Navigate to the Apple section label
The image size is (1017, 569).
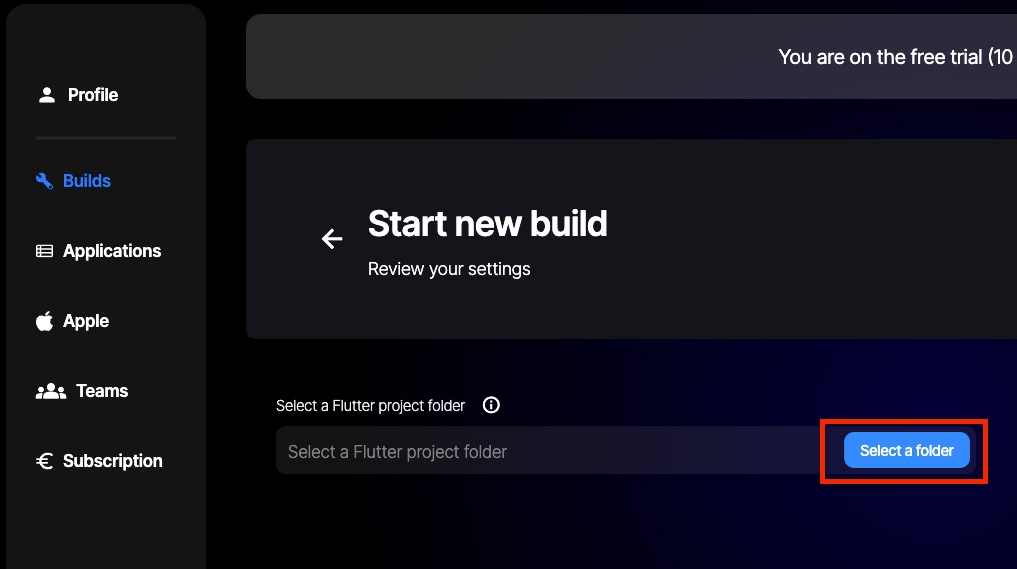(x=86, y=321)
